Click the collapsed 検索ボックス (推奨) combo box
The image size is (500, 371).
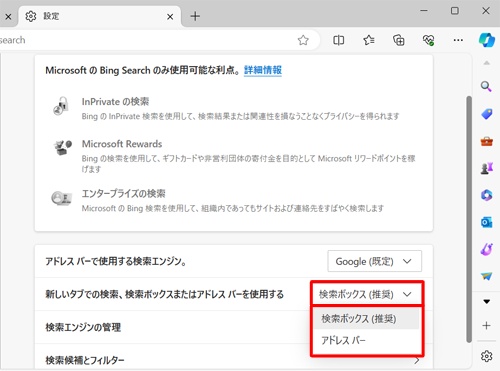[367, 294]
